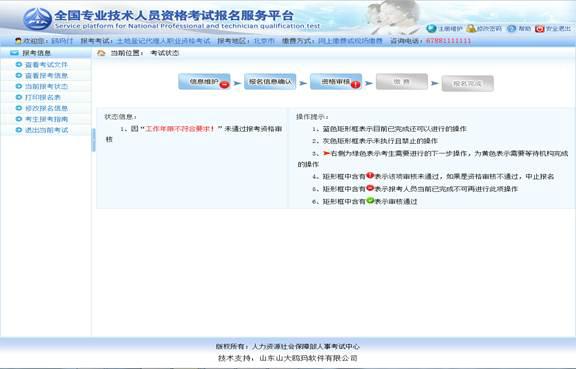Click exam name 土地登记代理人职业资格考试
This screenshot has height=369, width=576.
coord(163,41)
